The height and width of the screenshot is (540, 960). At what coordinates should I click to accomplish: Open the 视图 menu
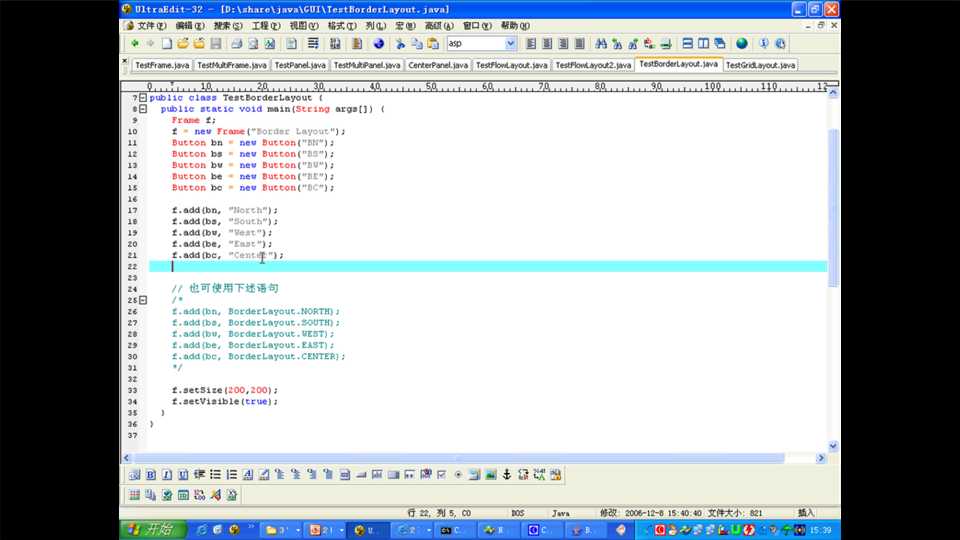pyautogui.click(x=304, y=26)
